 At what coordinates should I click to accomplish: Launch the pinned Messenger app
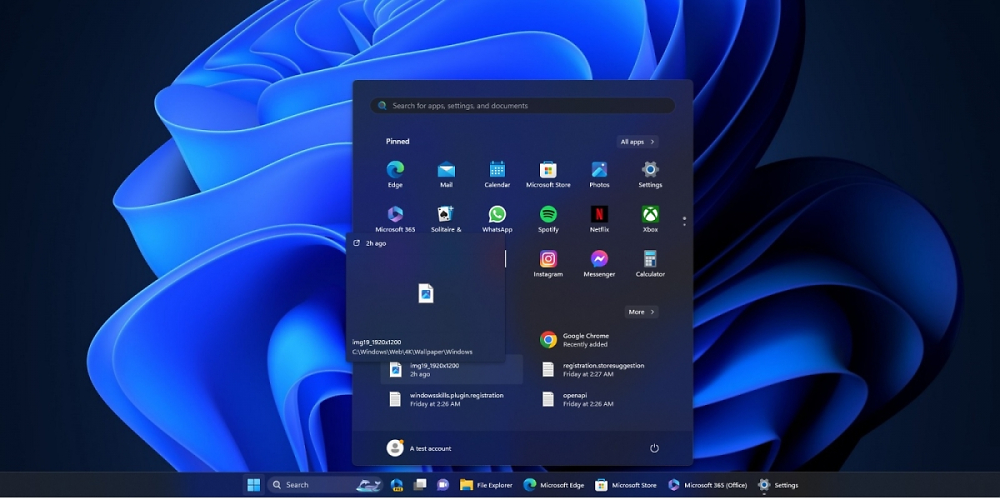pos(599,263)
